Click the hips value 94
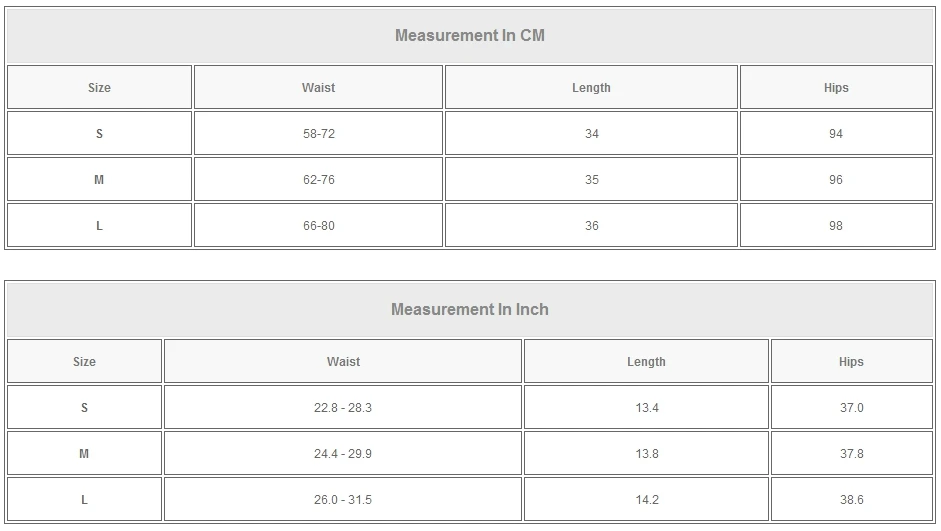The width and height of the screenshot is (941, 531). pos(836,134)
